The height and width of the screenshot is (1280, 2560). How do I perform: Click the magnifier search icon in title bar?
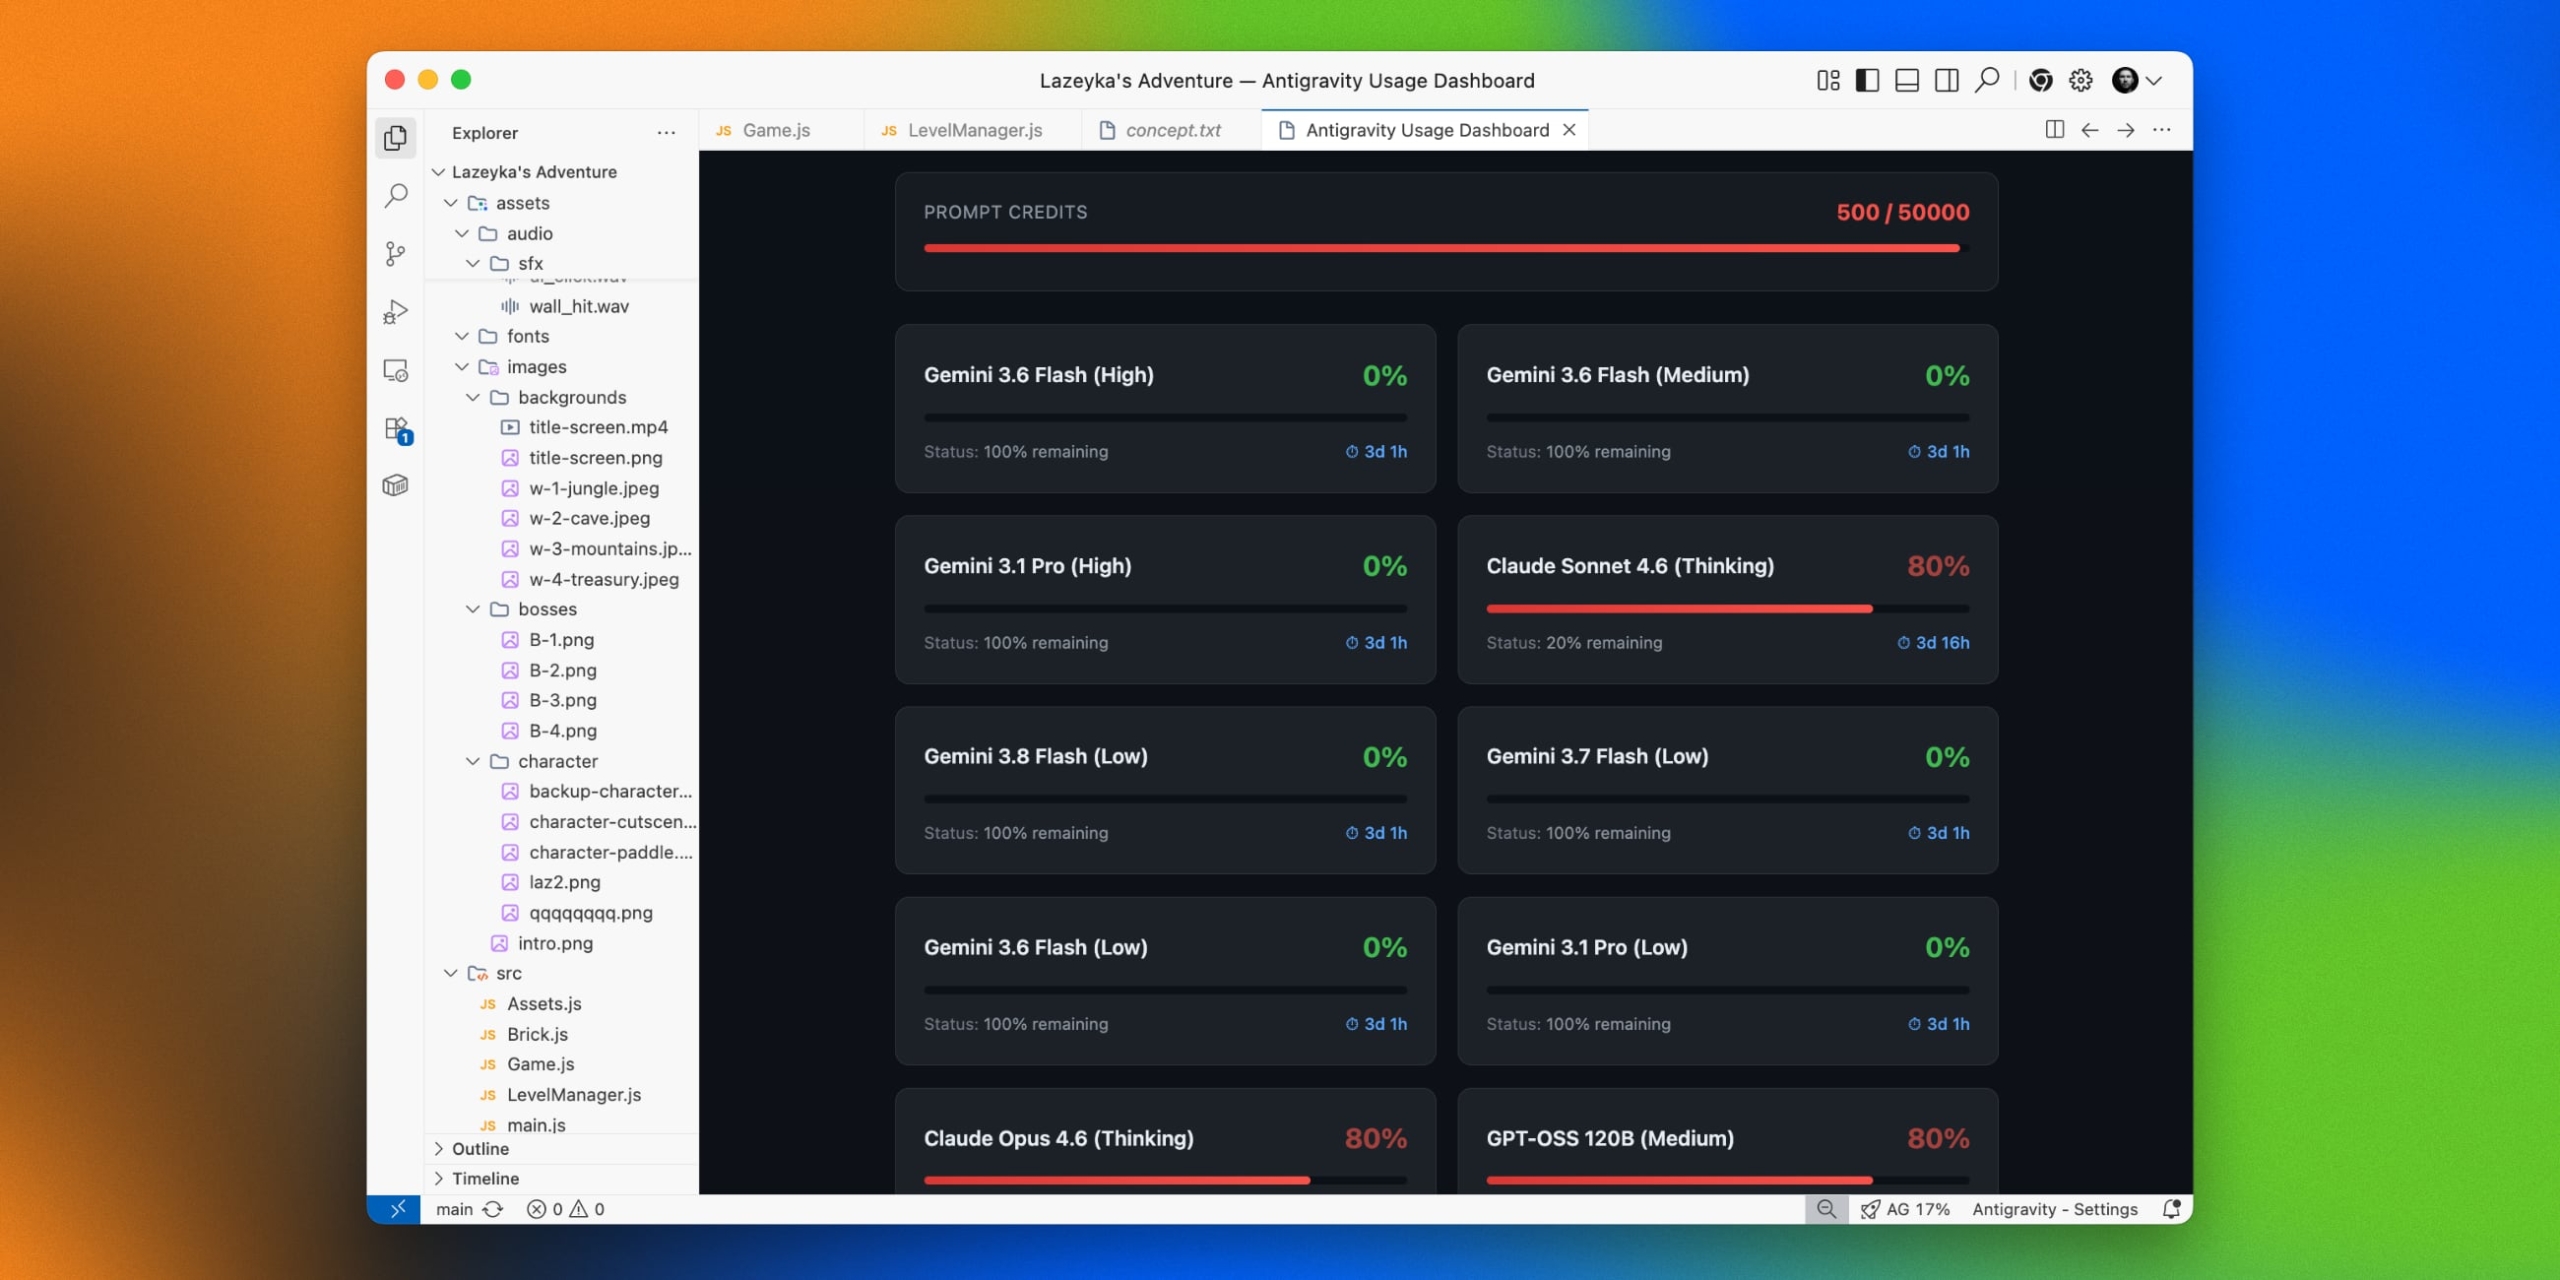pos(1987,80)
